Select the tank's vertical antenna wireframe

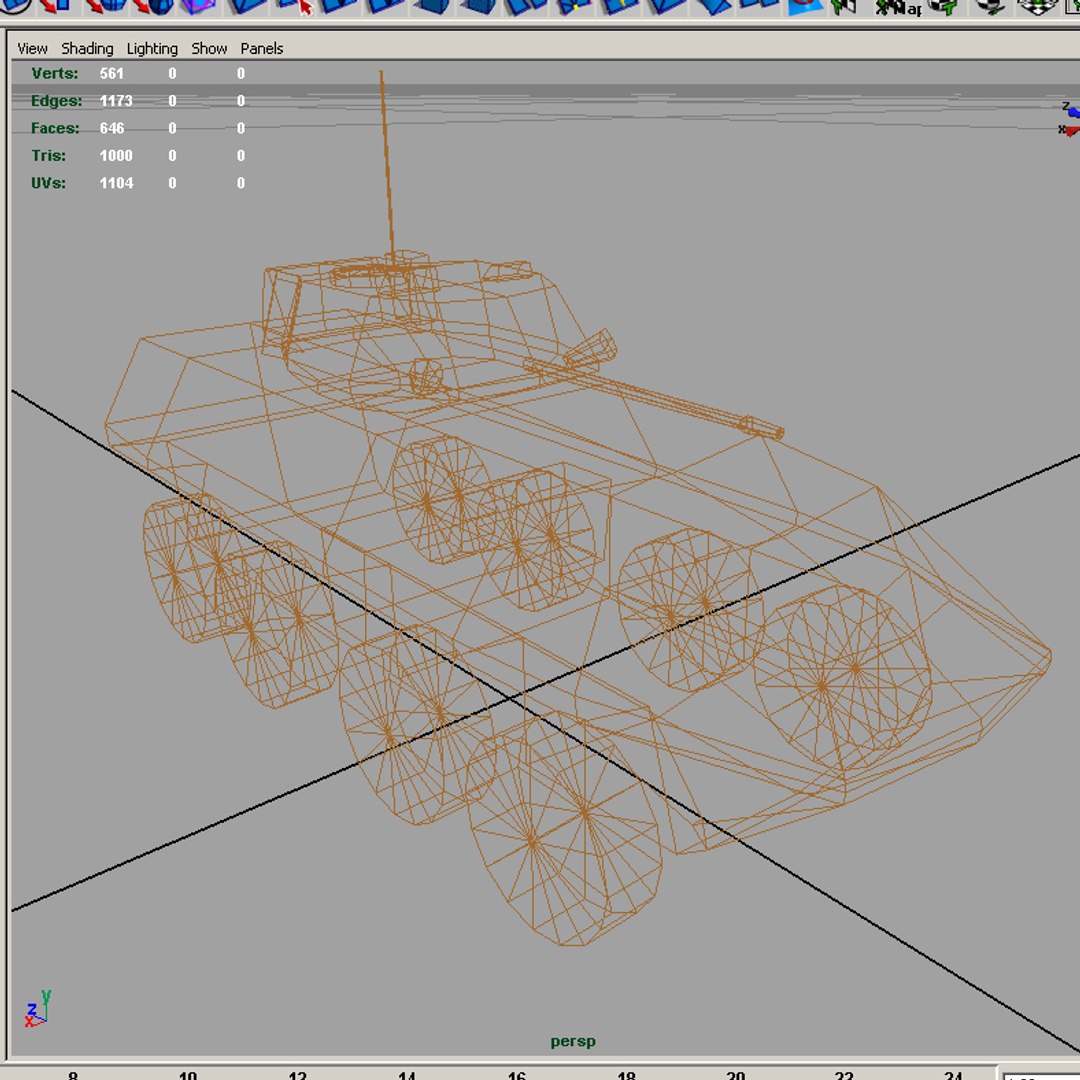click(x=387, y=165)
